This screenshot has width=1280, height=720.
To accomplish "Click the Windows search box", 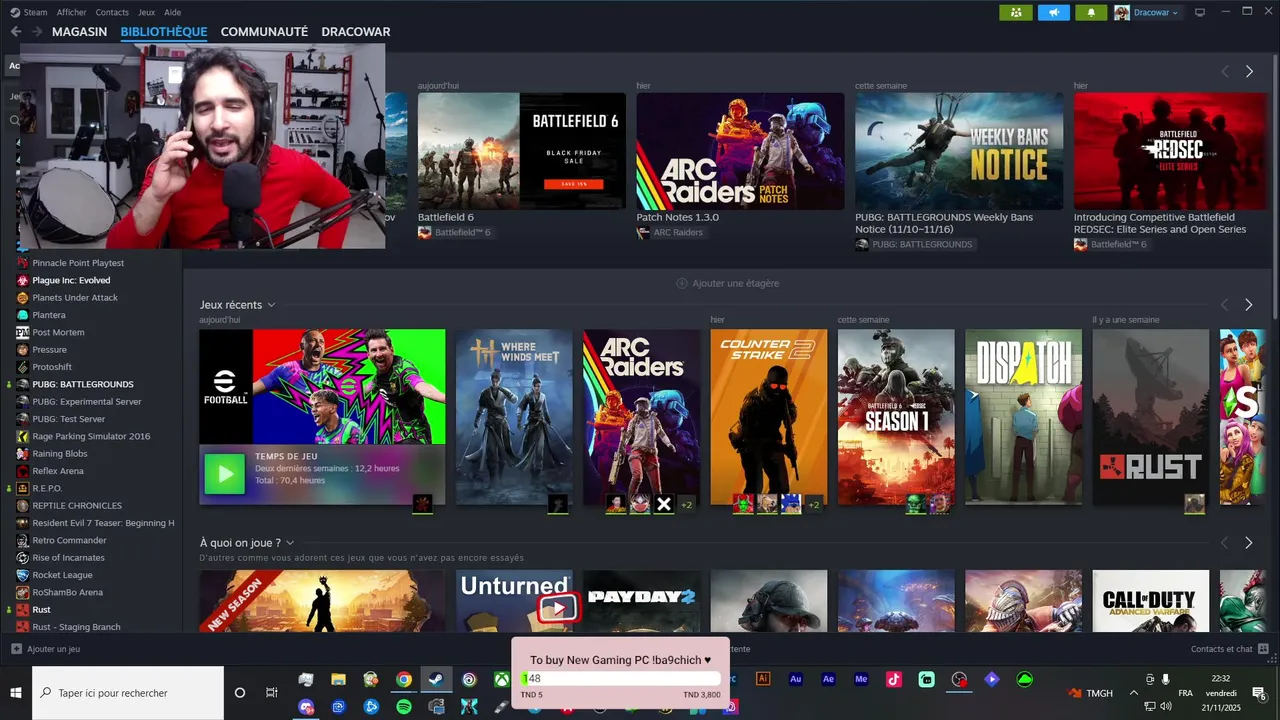I will (128, 693).
